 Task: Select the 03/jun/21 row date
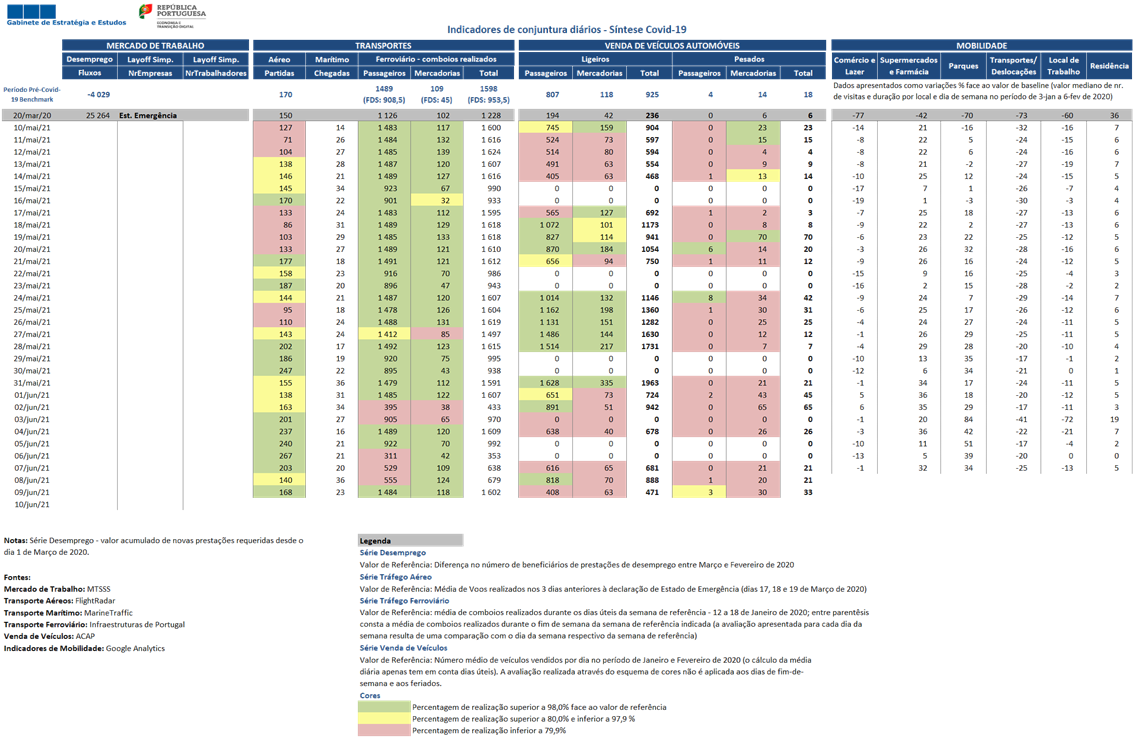tap(32, 420)
